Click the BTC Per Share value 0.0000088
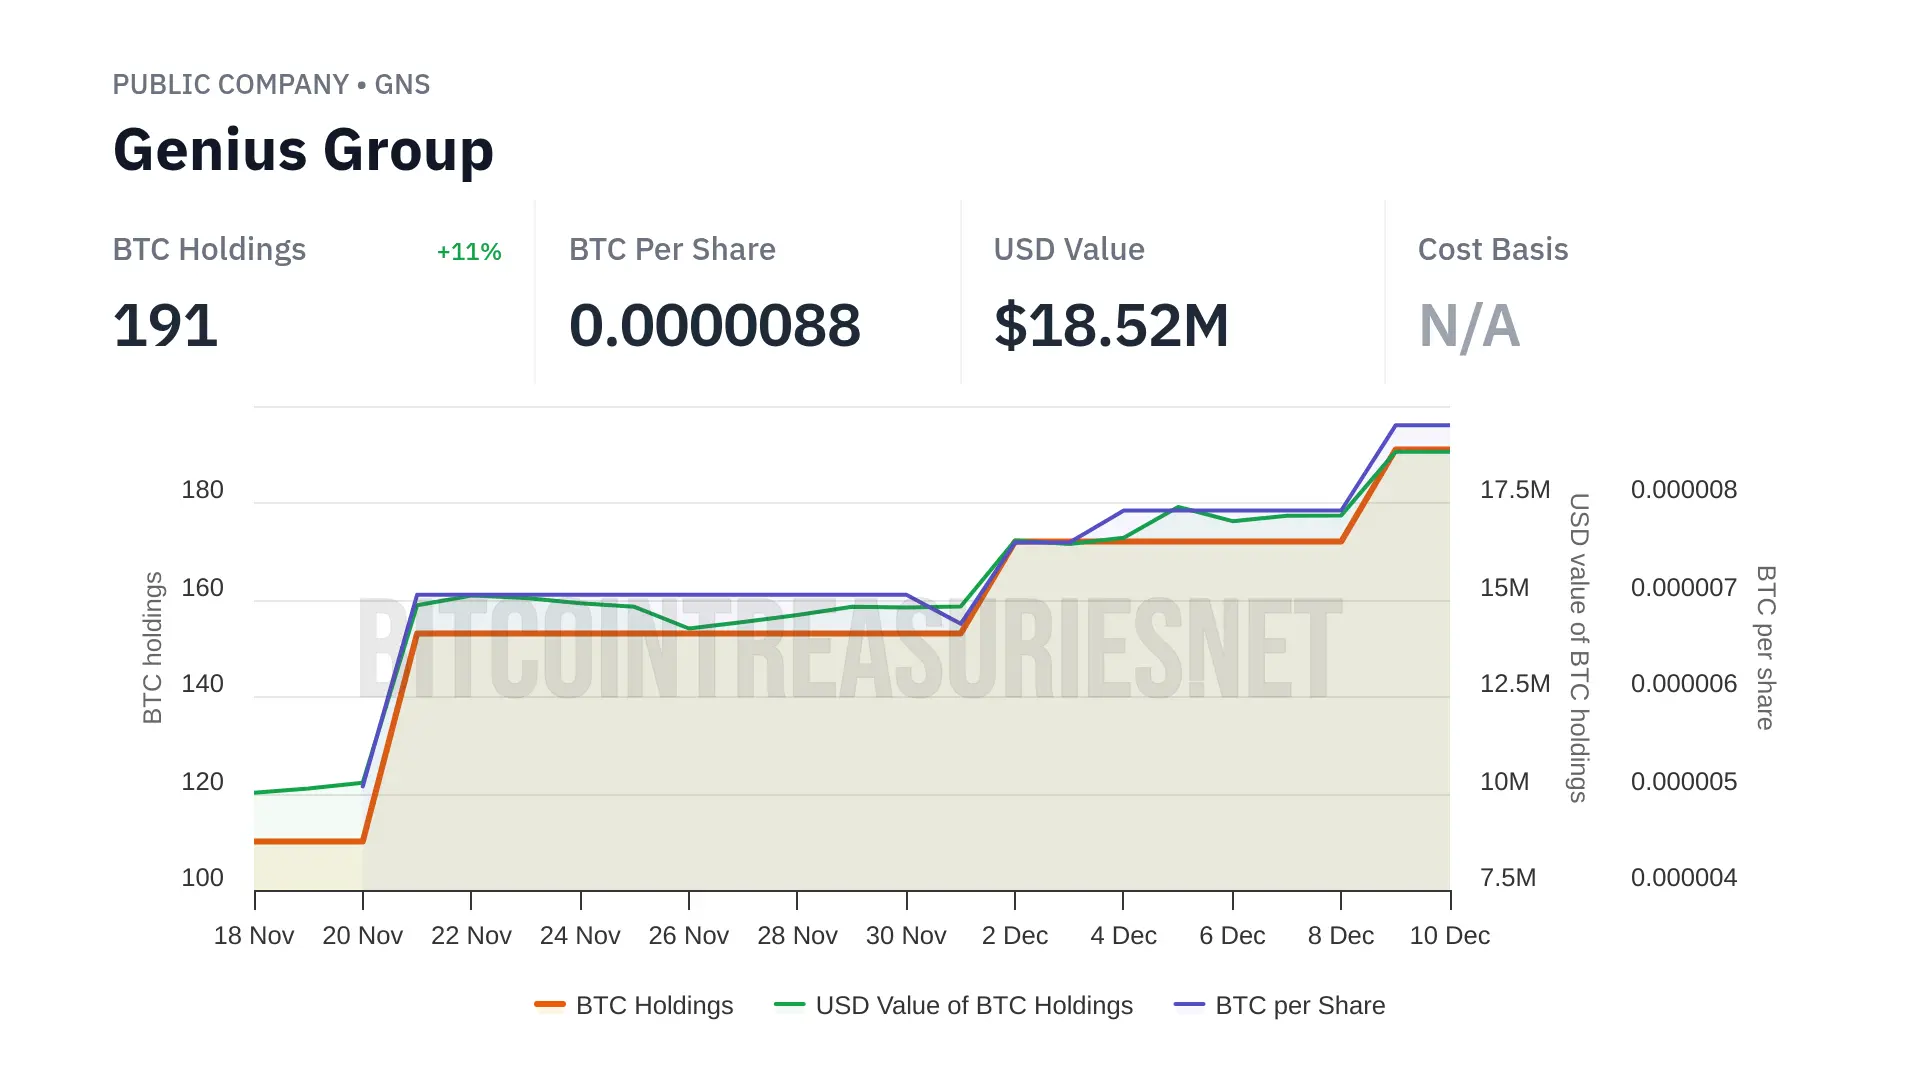 (x=714, y=326)
